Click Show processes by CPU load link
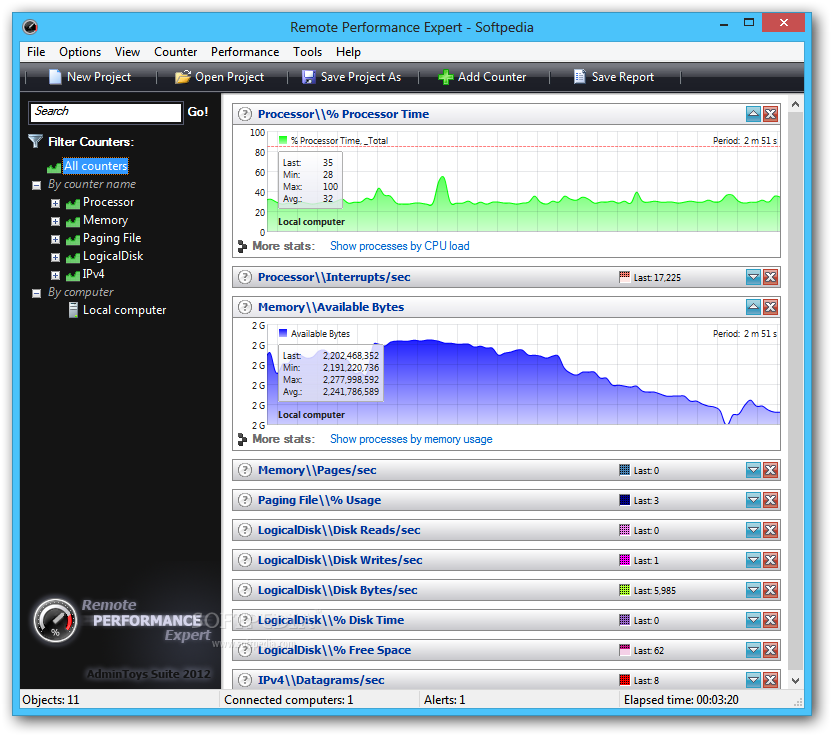The image size is (832, 736). (400, 246)
